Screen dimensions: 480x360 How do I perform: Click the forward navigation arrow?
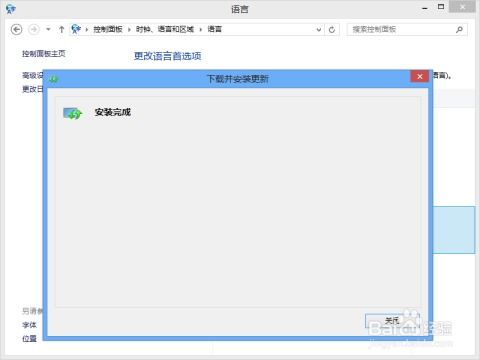point(34,29)
